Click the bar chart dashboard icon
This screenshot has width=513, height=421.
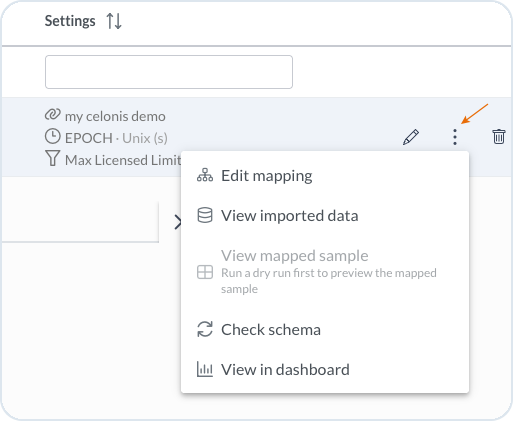[x=205, y=369]
